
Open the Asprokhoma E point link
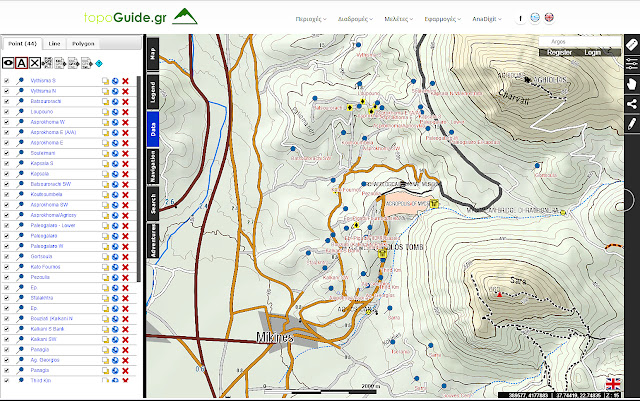click(x=47, y=143)
